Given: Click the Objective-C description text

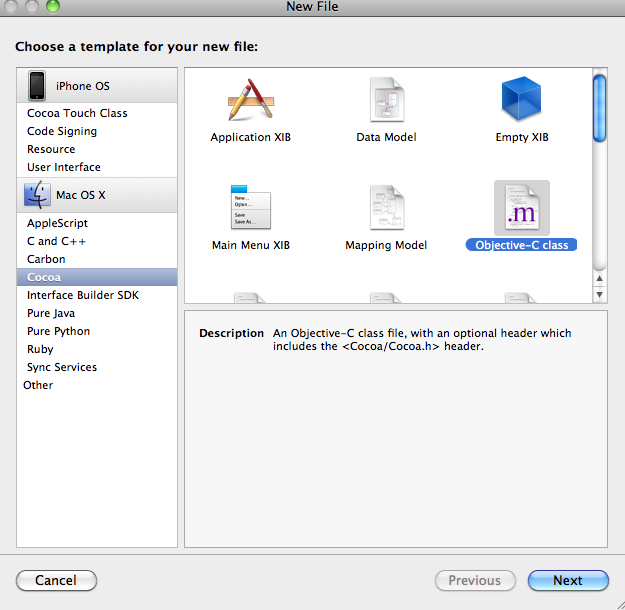Looking at the screenshot, I should pos(422,339).
